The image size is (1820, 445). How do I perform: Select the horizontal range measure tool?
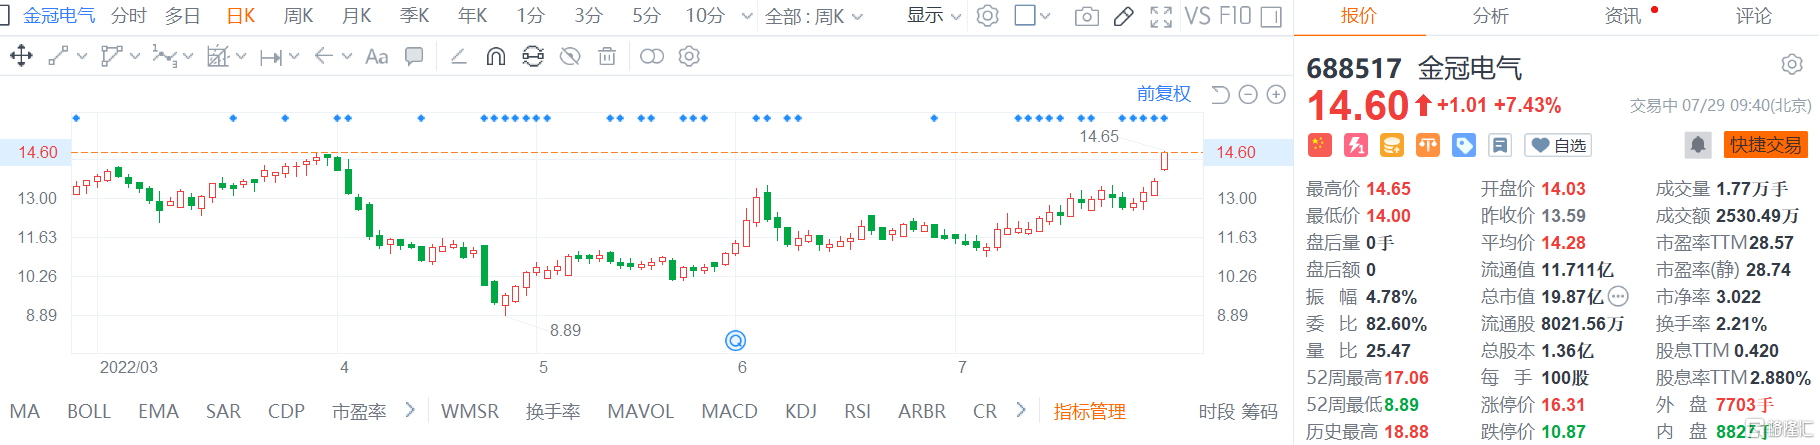click(x=270, y=58)
